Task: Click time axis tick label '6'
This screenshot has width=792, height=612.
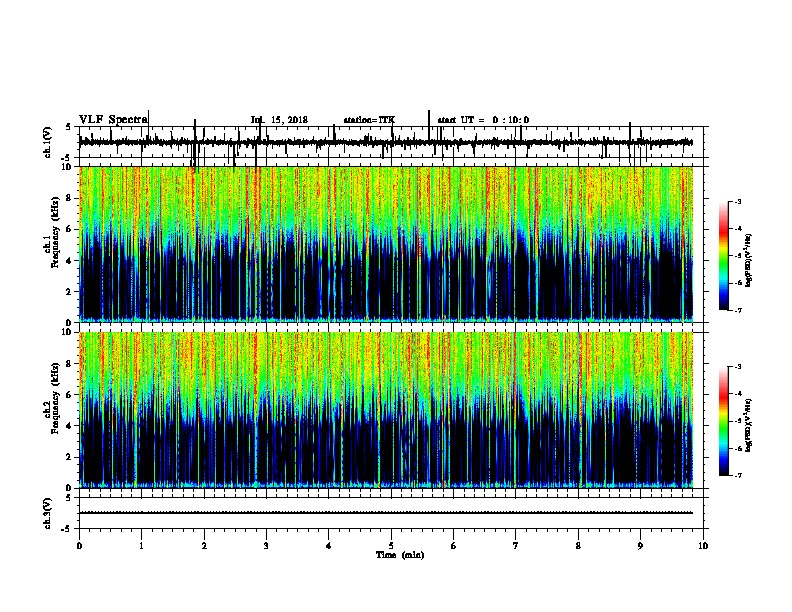Action: pyautogui.click(x=453, y=546)
